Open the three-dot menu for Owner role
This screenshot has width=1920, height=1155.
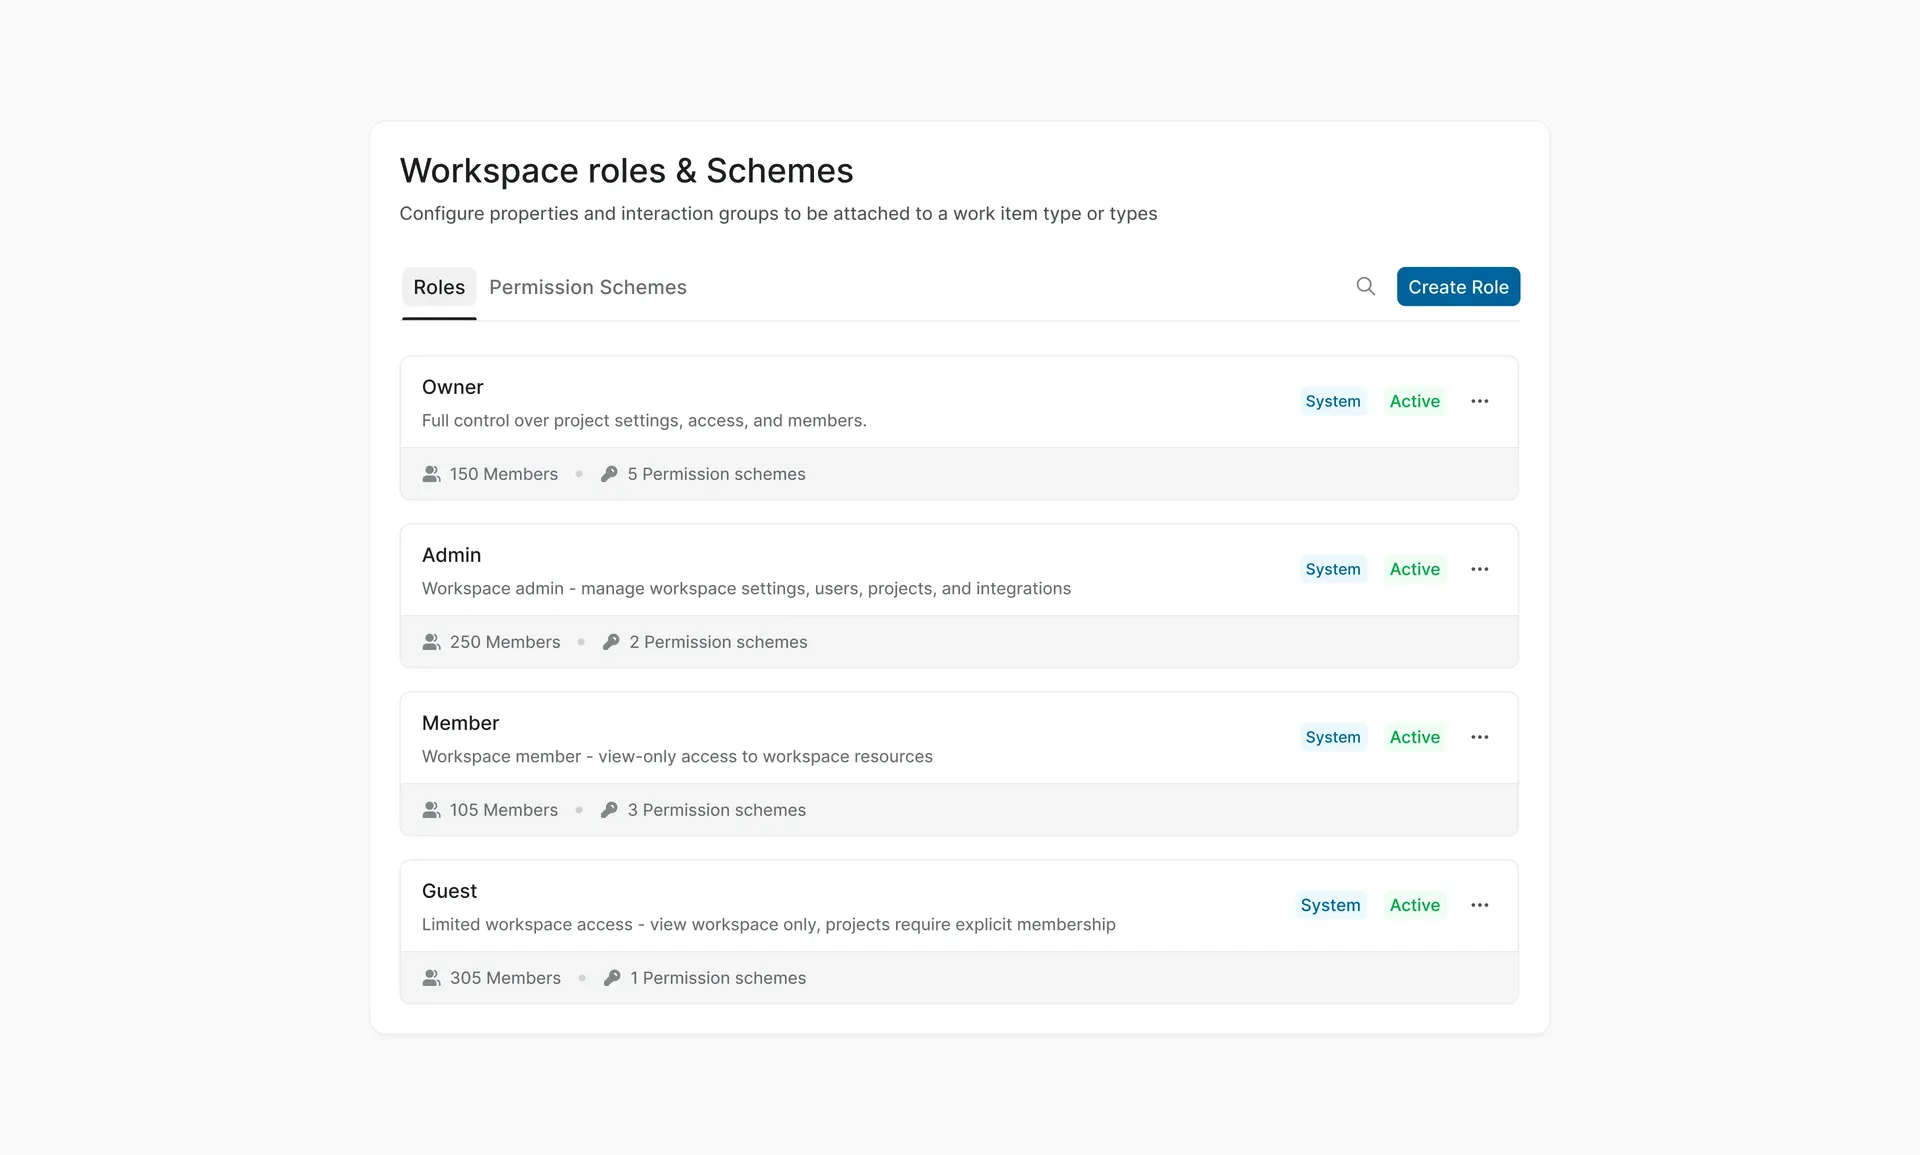(x=1479, y=401)
